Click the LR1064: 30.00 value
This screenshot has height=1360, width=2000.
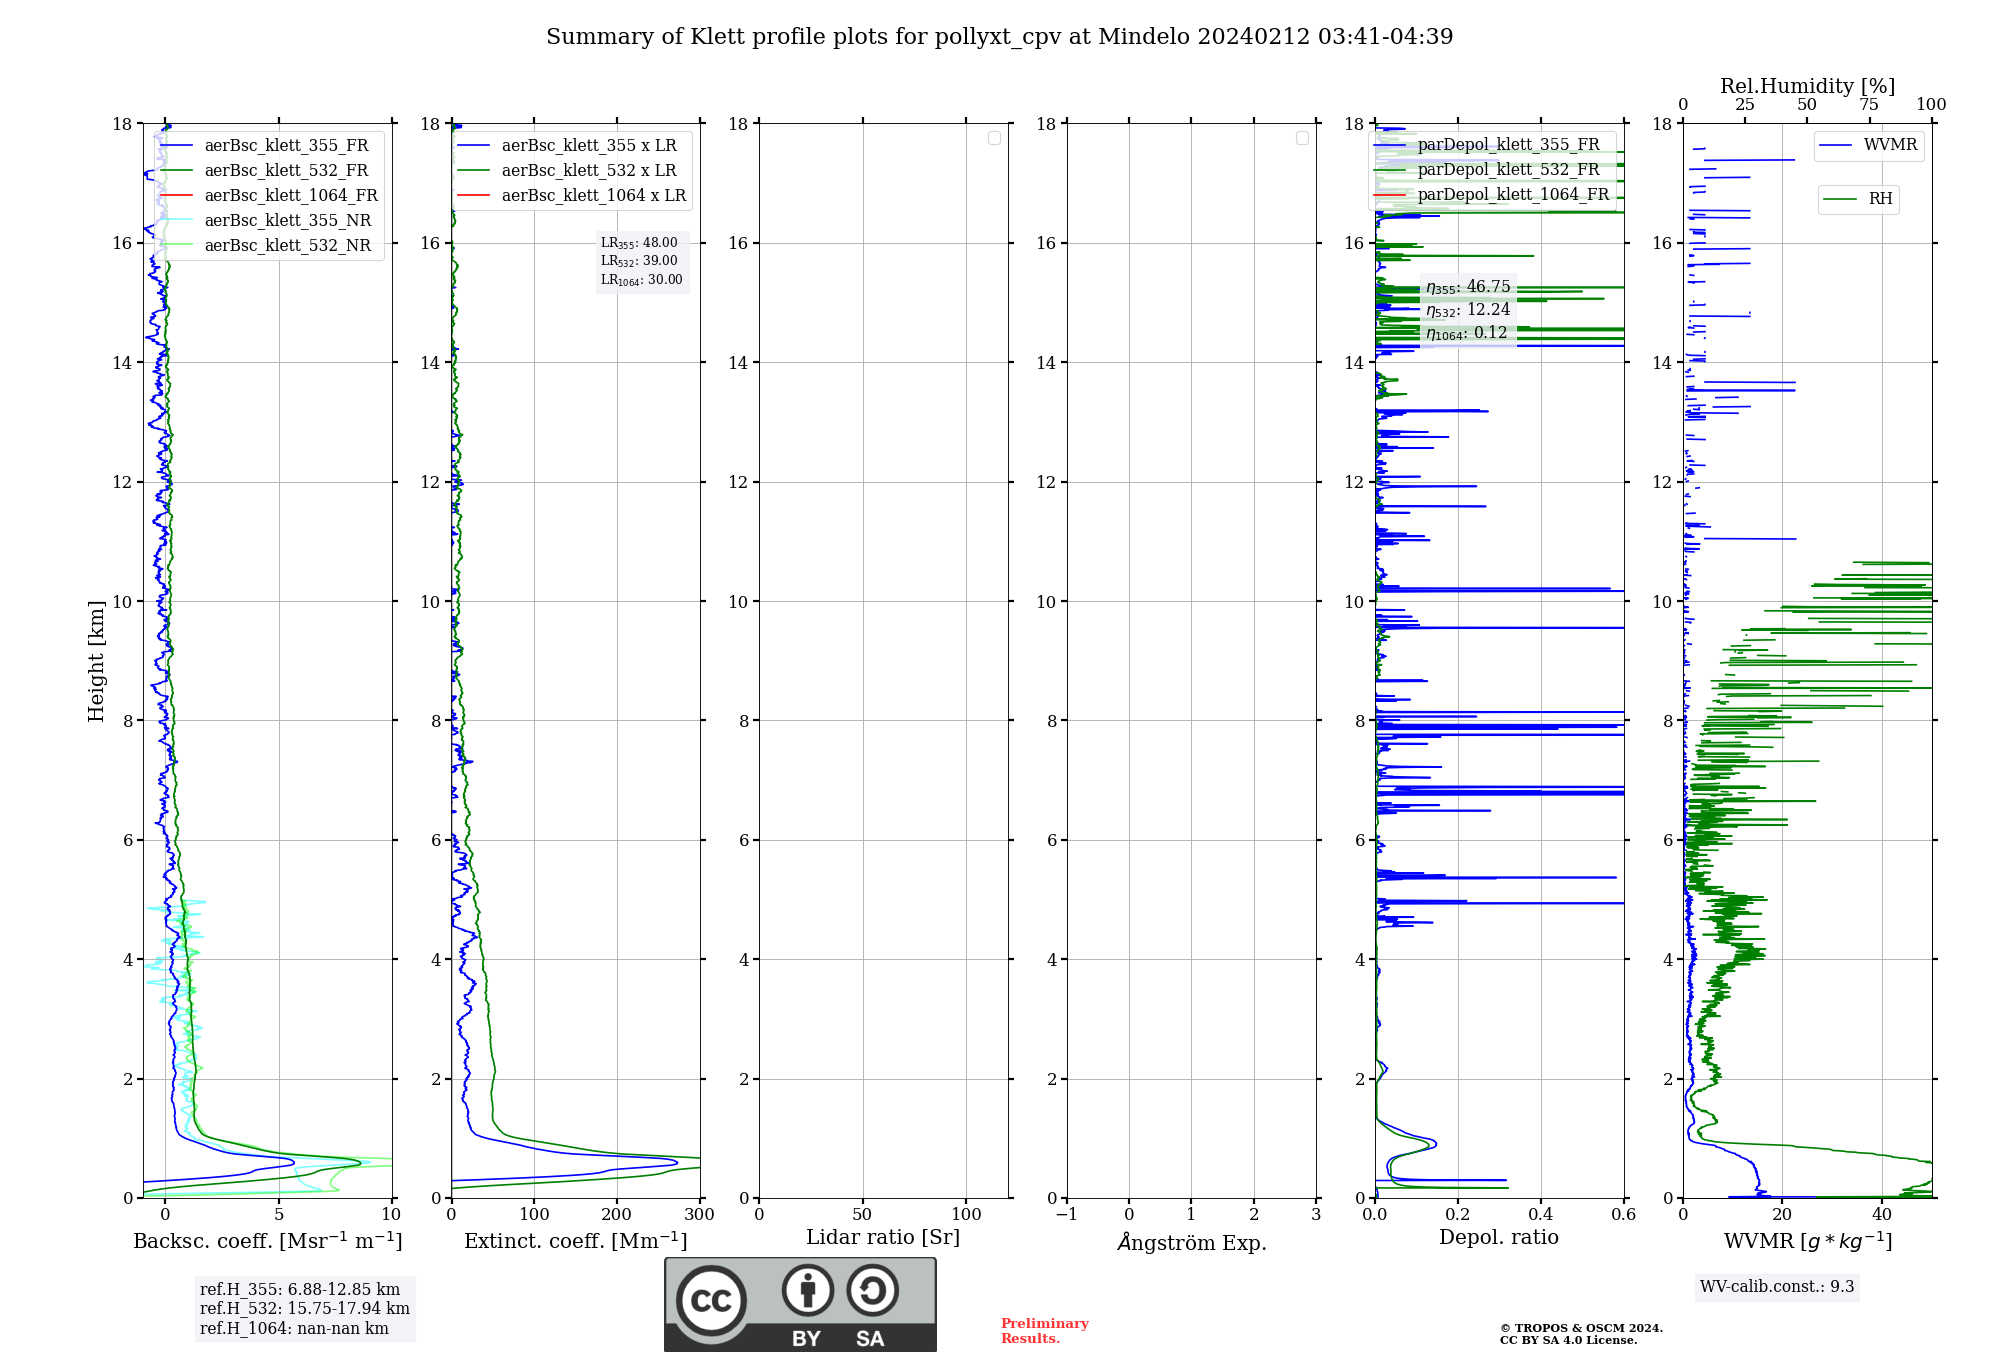tap(642, 280)
